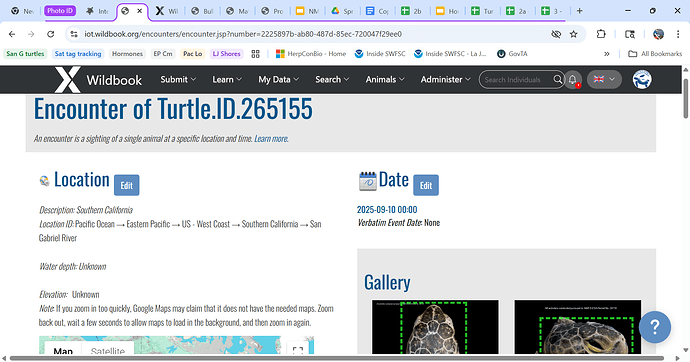The image size is (690, 362).
Task: Follow the Learn more link
Action: (271, 139)
